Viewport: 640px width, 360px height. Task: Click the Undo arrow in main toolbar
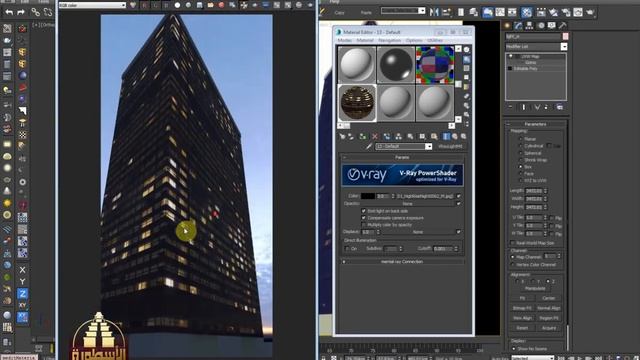[9, 12]
